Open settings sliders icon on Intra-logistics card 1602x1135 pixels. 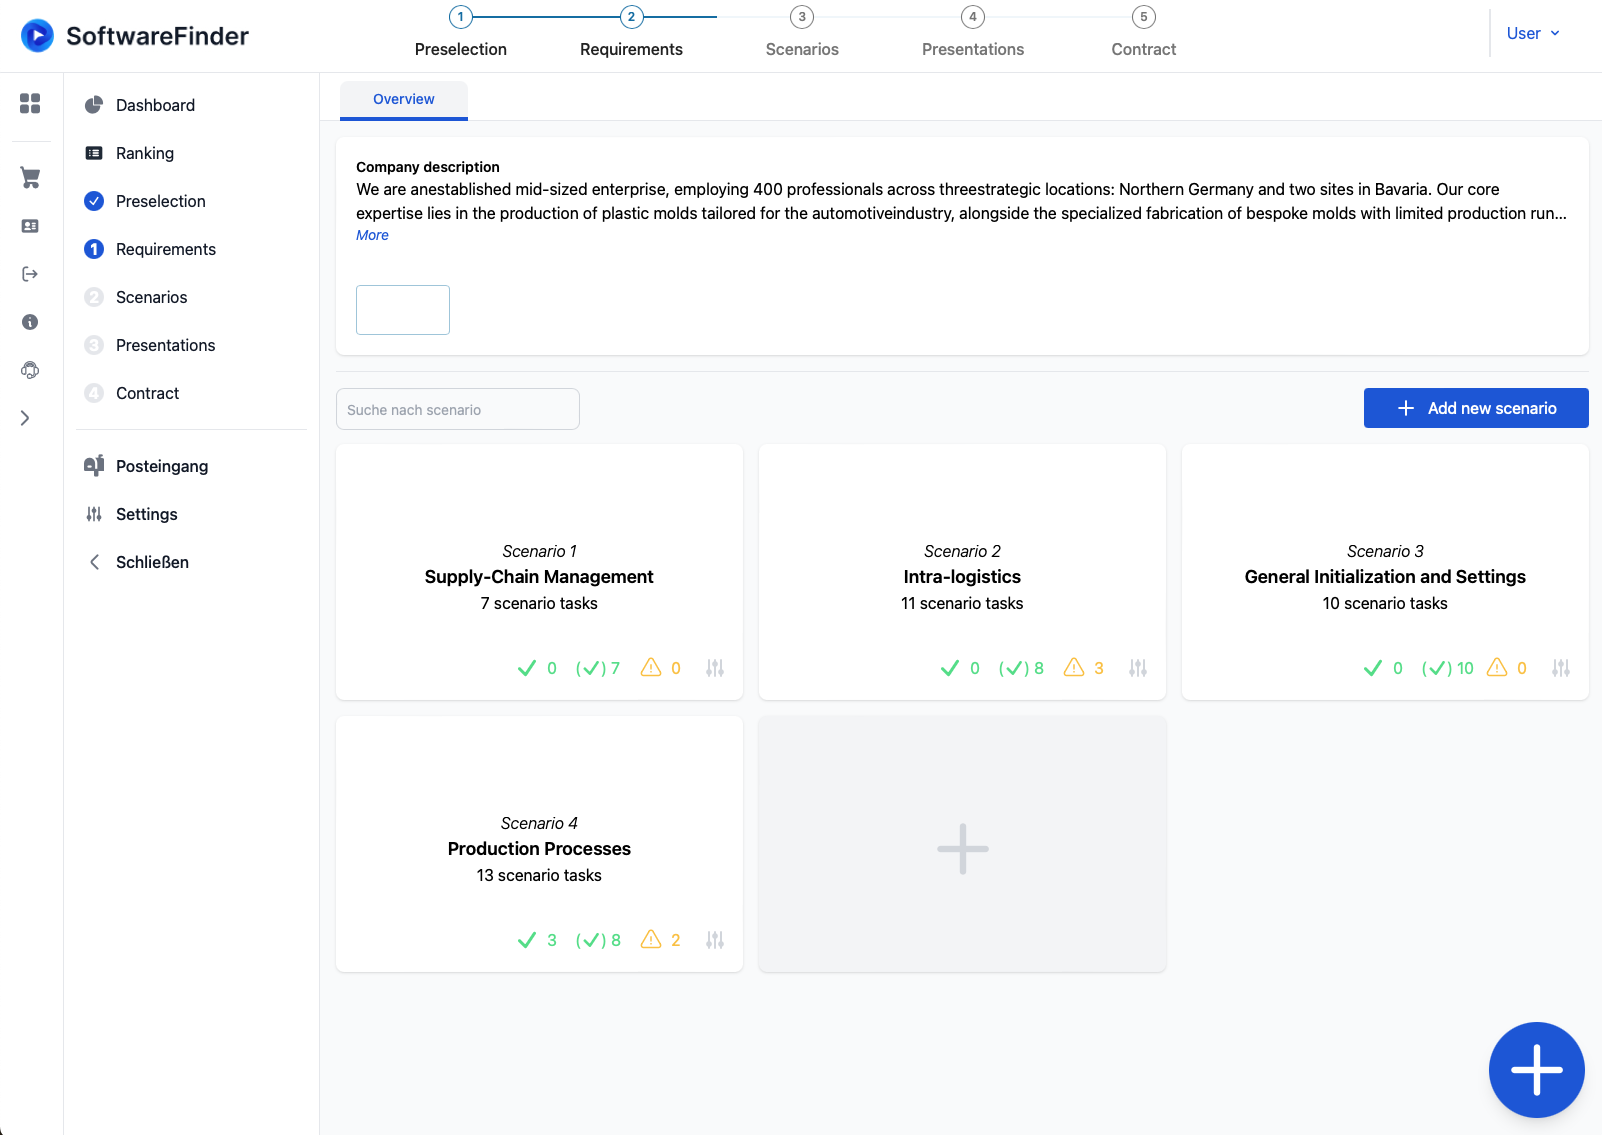[1137, 668]
